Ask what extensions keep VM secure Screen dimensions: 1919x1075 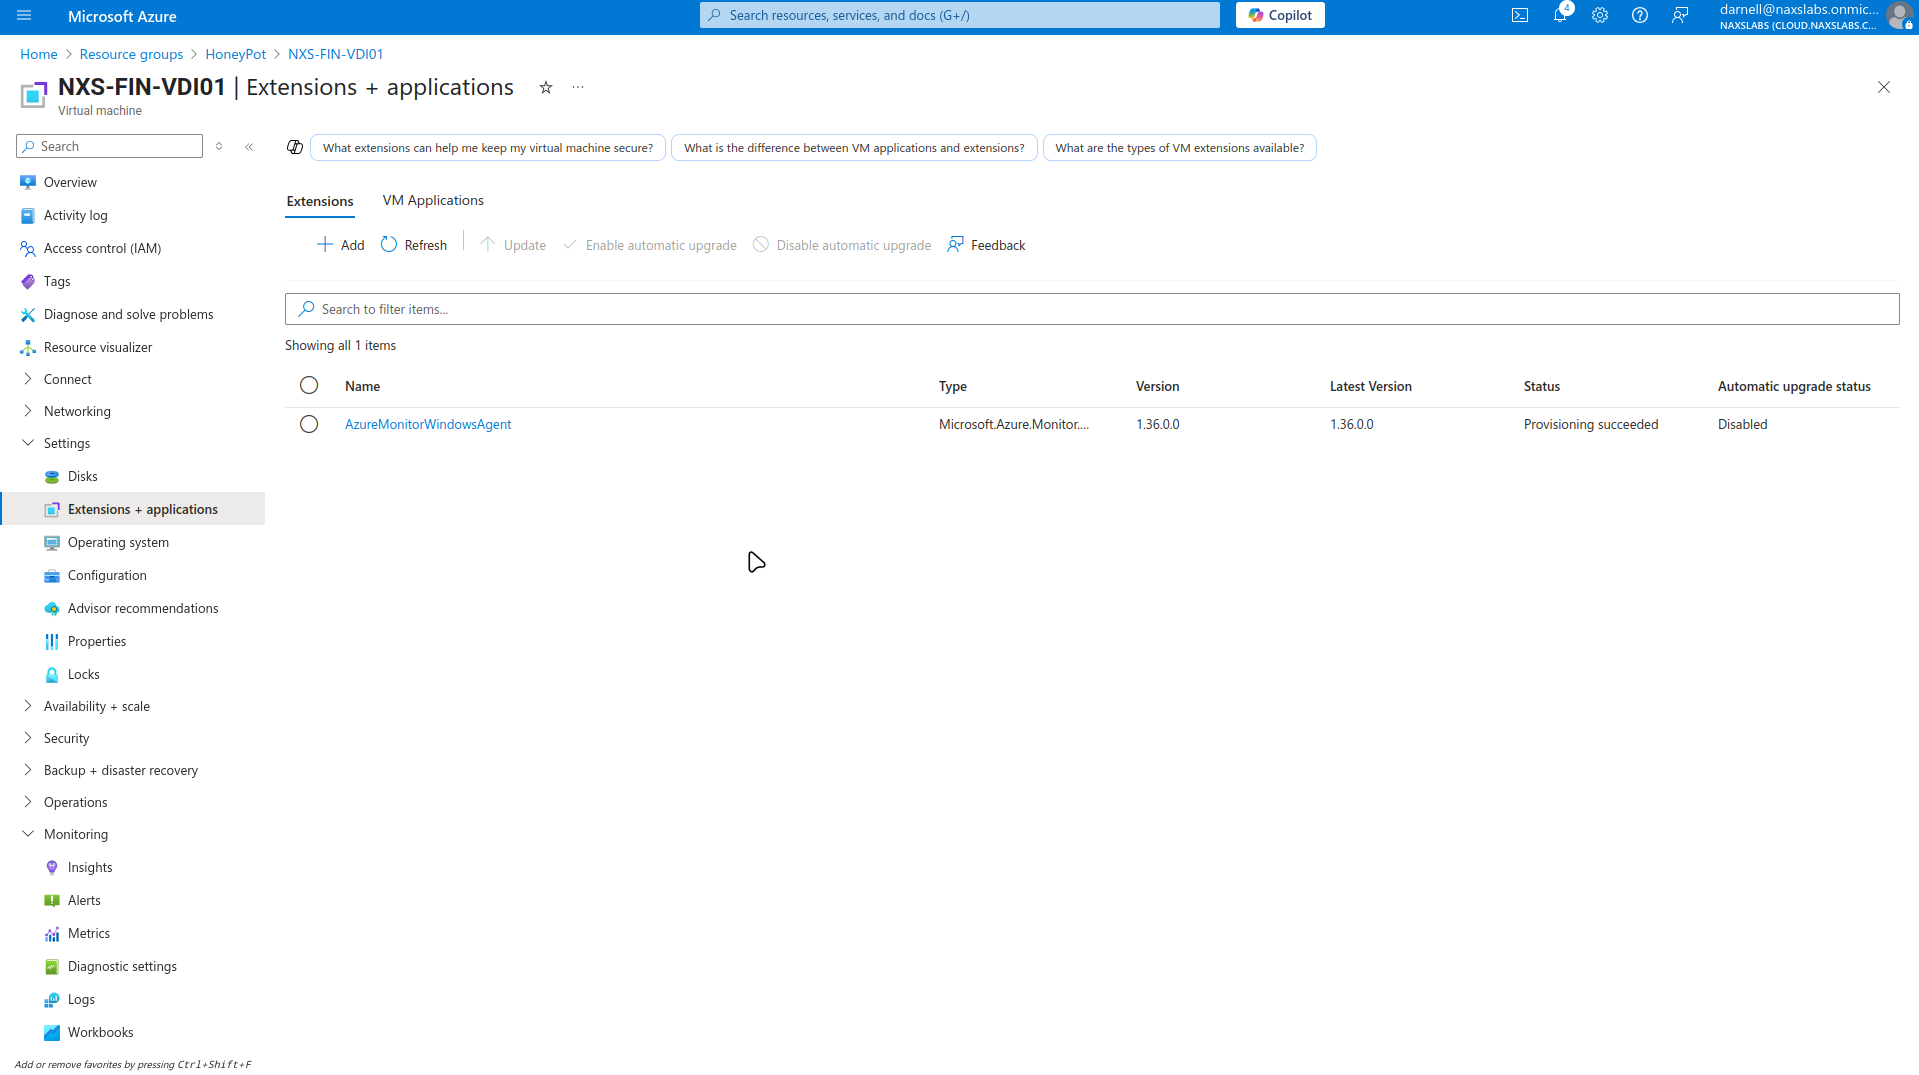click(488, 148)
